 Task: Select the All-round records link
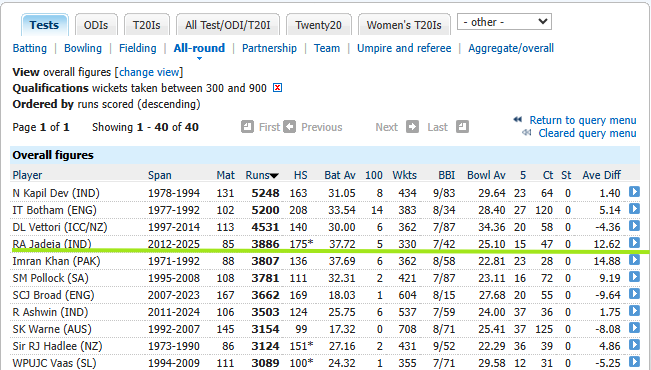click(x=199, y=48)
